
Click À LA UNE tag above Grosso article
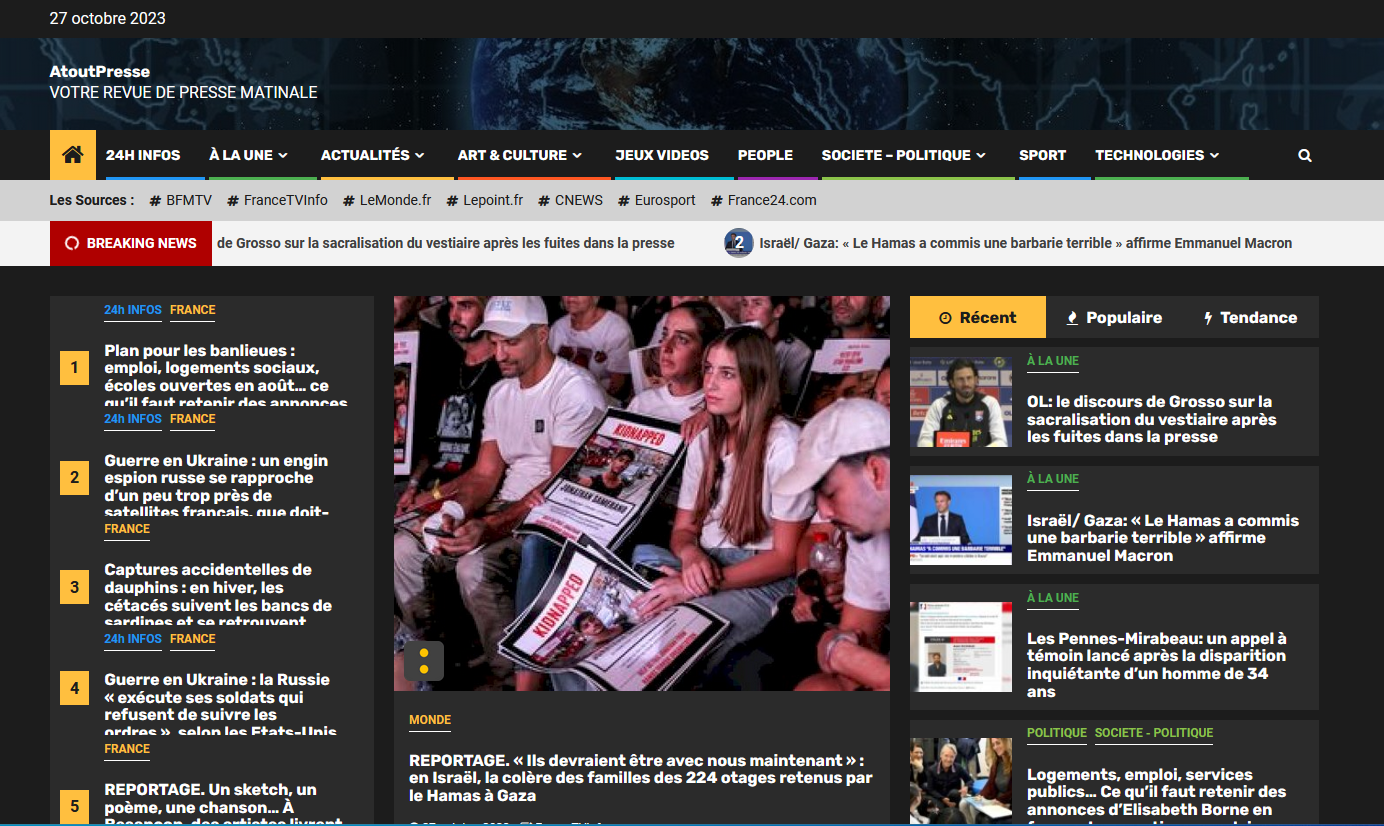[1053, 361]
